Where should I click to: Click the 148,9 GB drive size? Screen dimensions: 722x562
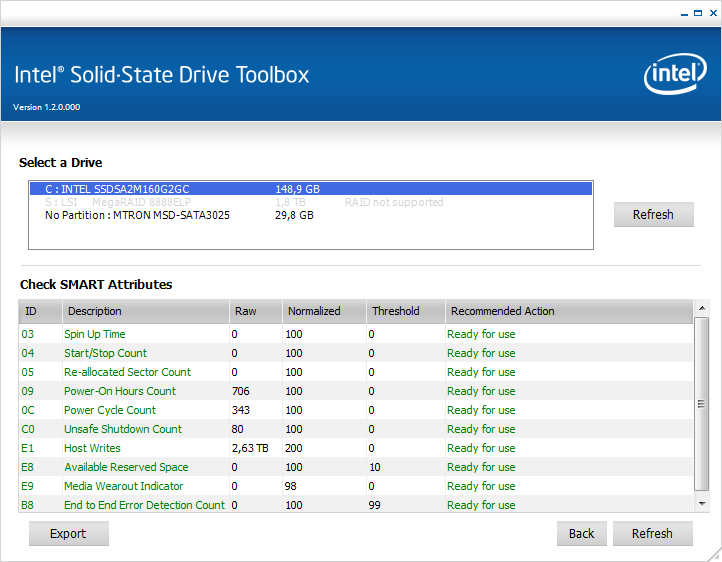pos(297,189)
